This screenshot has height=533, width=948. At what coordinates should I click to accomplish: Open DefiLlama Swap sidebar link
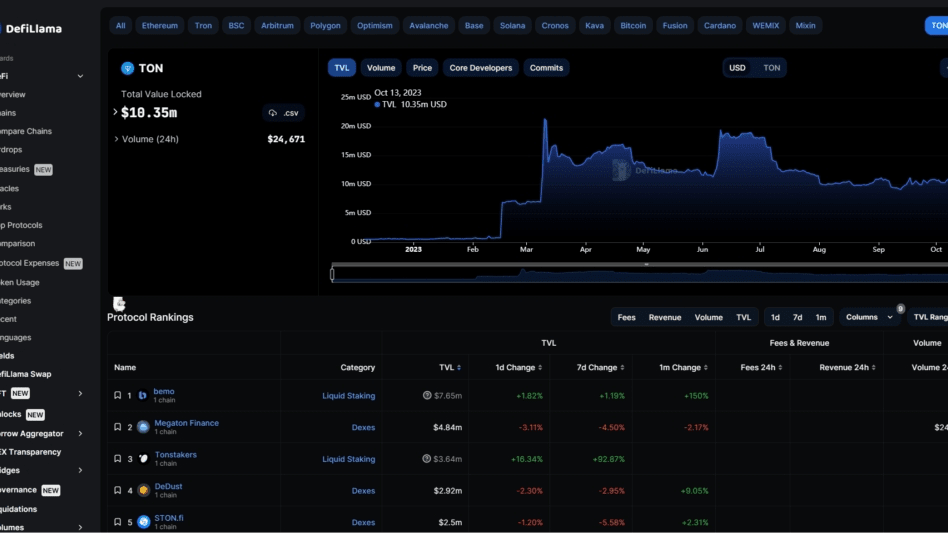point(25,374)
